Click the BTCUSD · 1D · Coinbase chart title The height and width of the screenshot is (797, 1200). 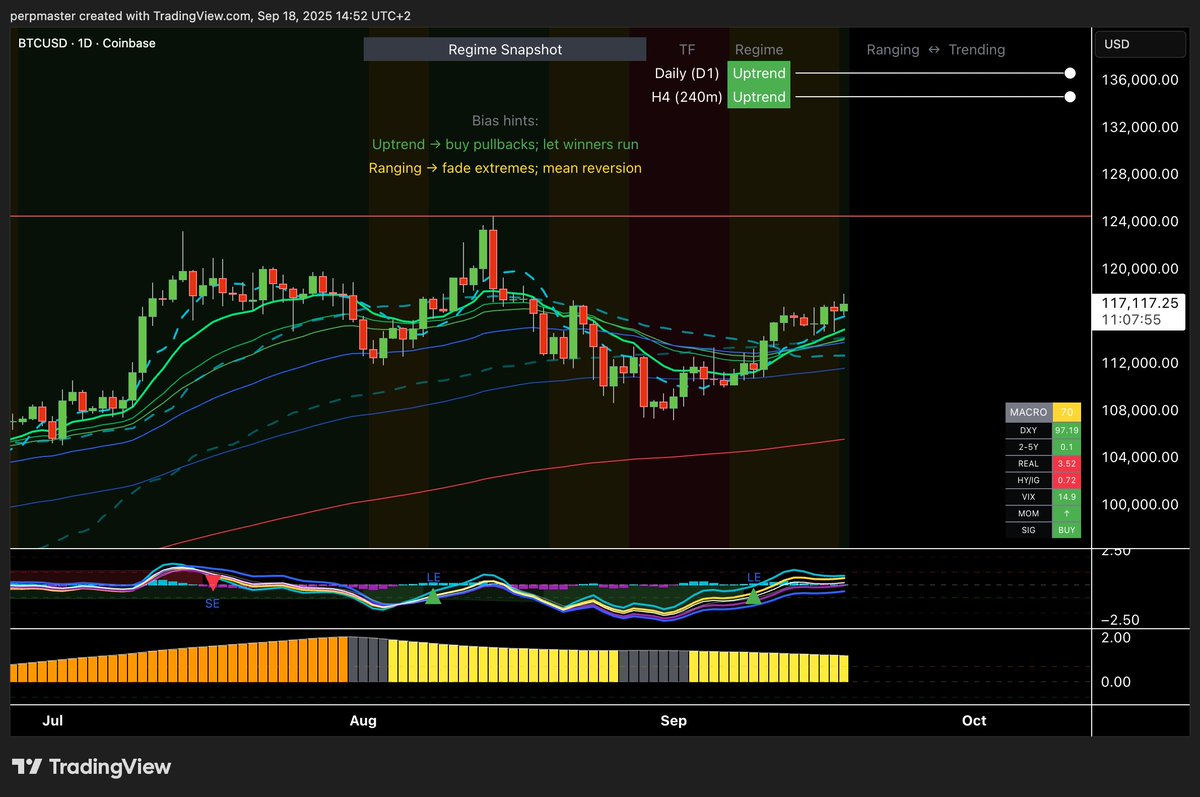(87, 43)
